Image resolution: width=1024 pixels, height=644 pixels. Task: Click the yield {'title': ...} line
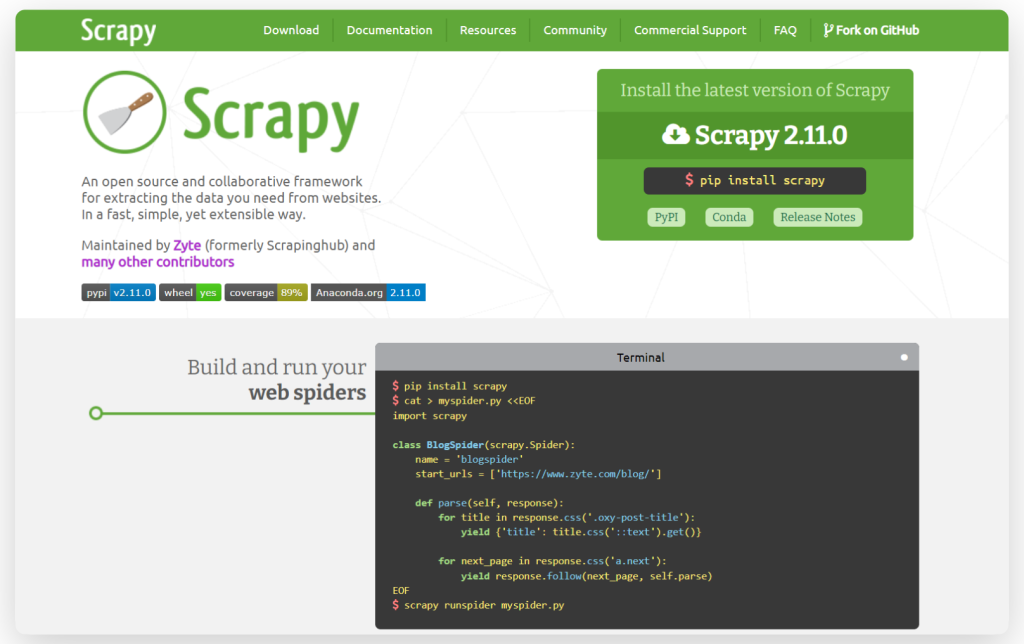pos(581,532)
